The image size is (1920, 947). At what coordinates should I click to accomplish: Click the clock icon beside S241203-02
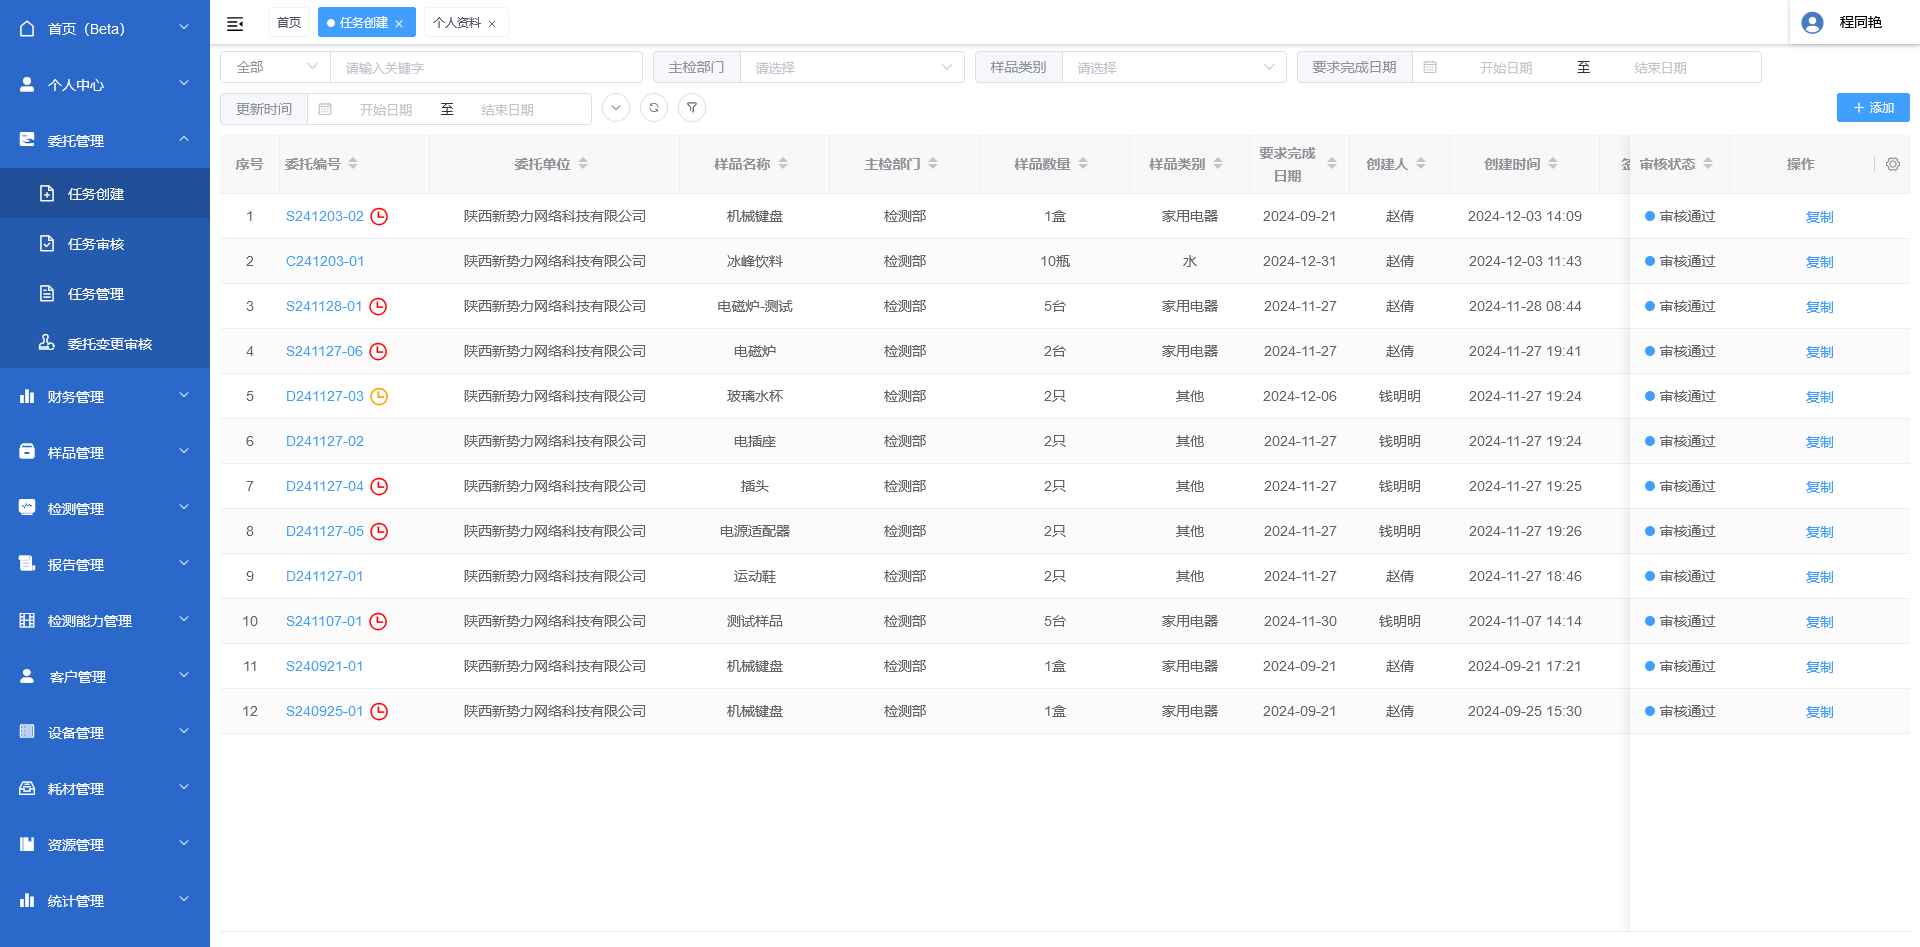click(379, 216)
